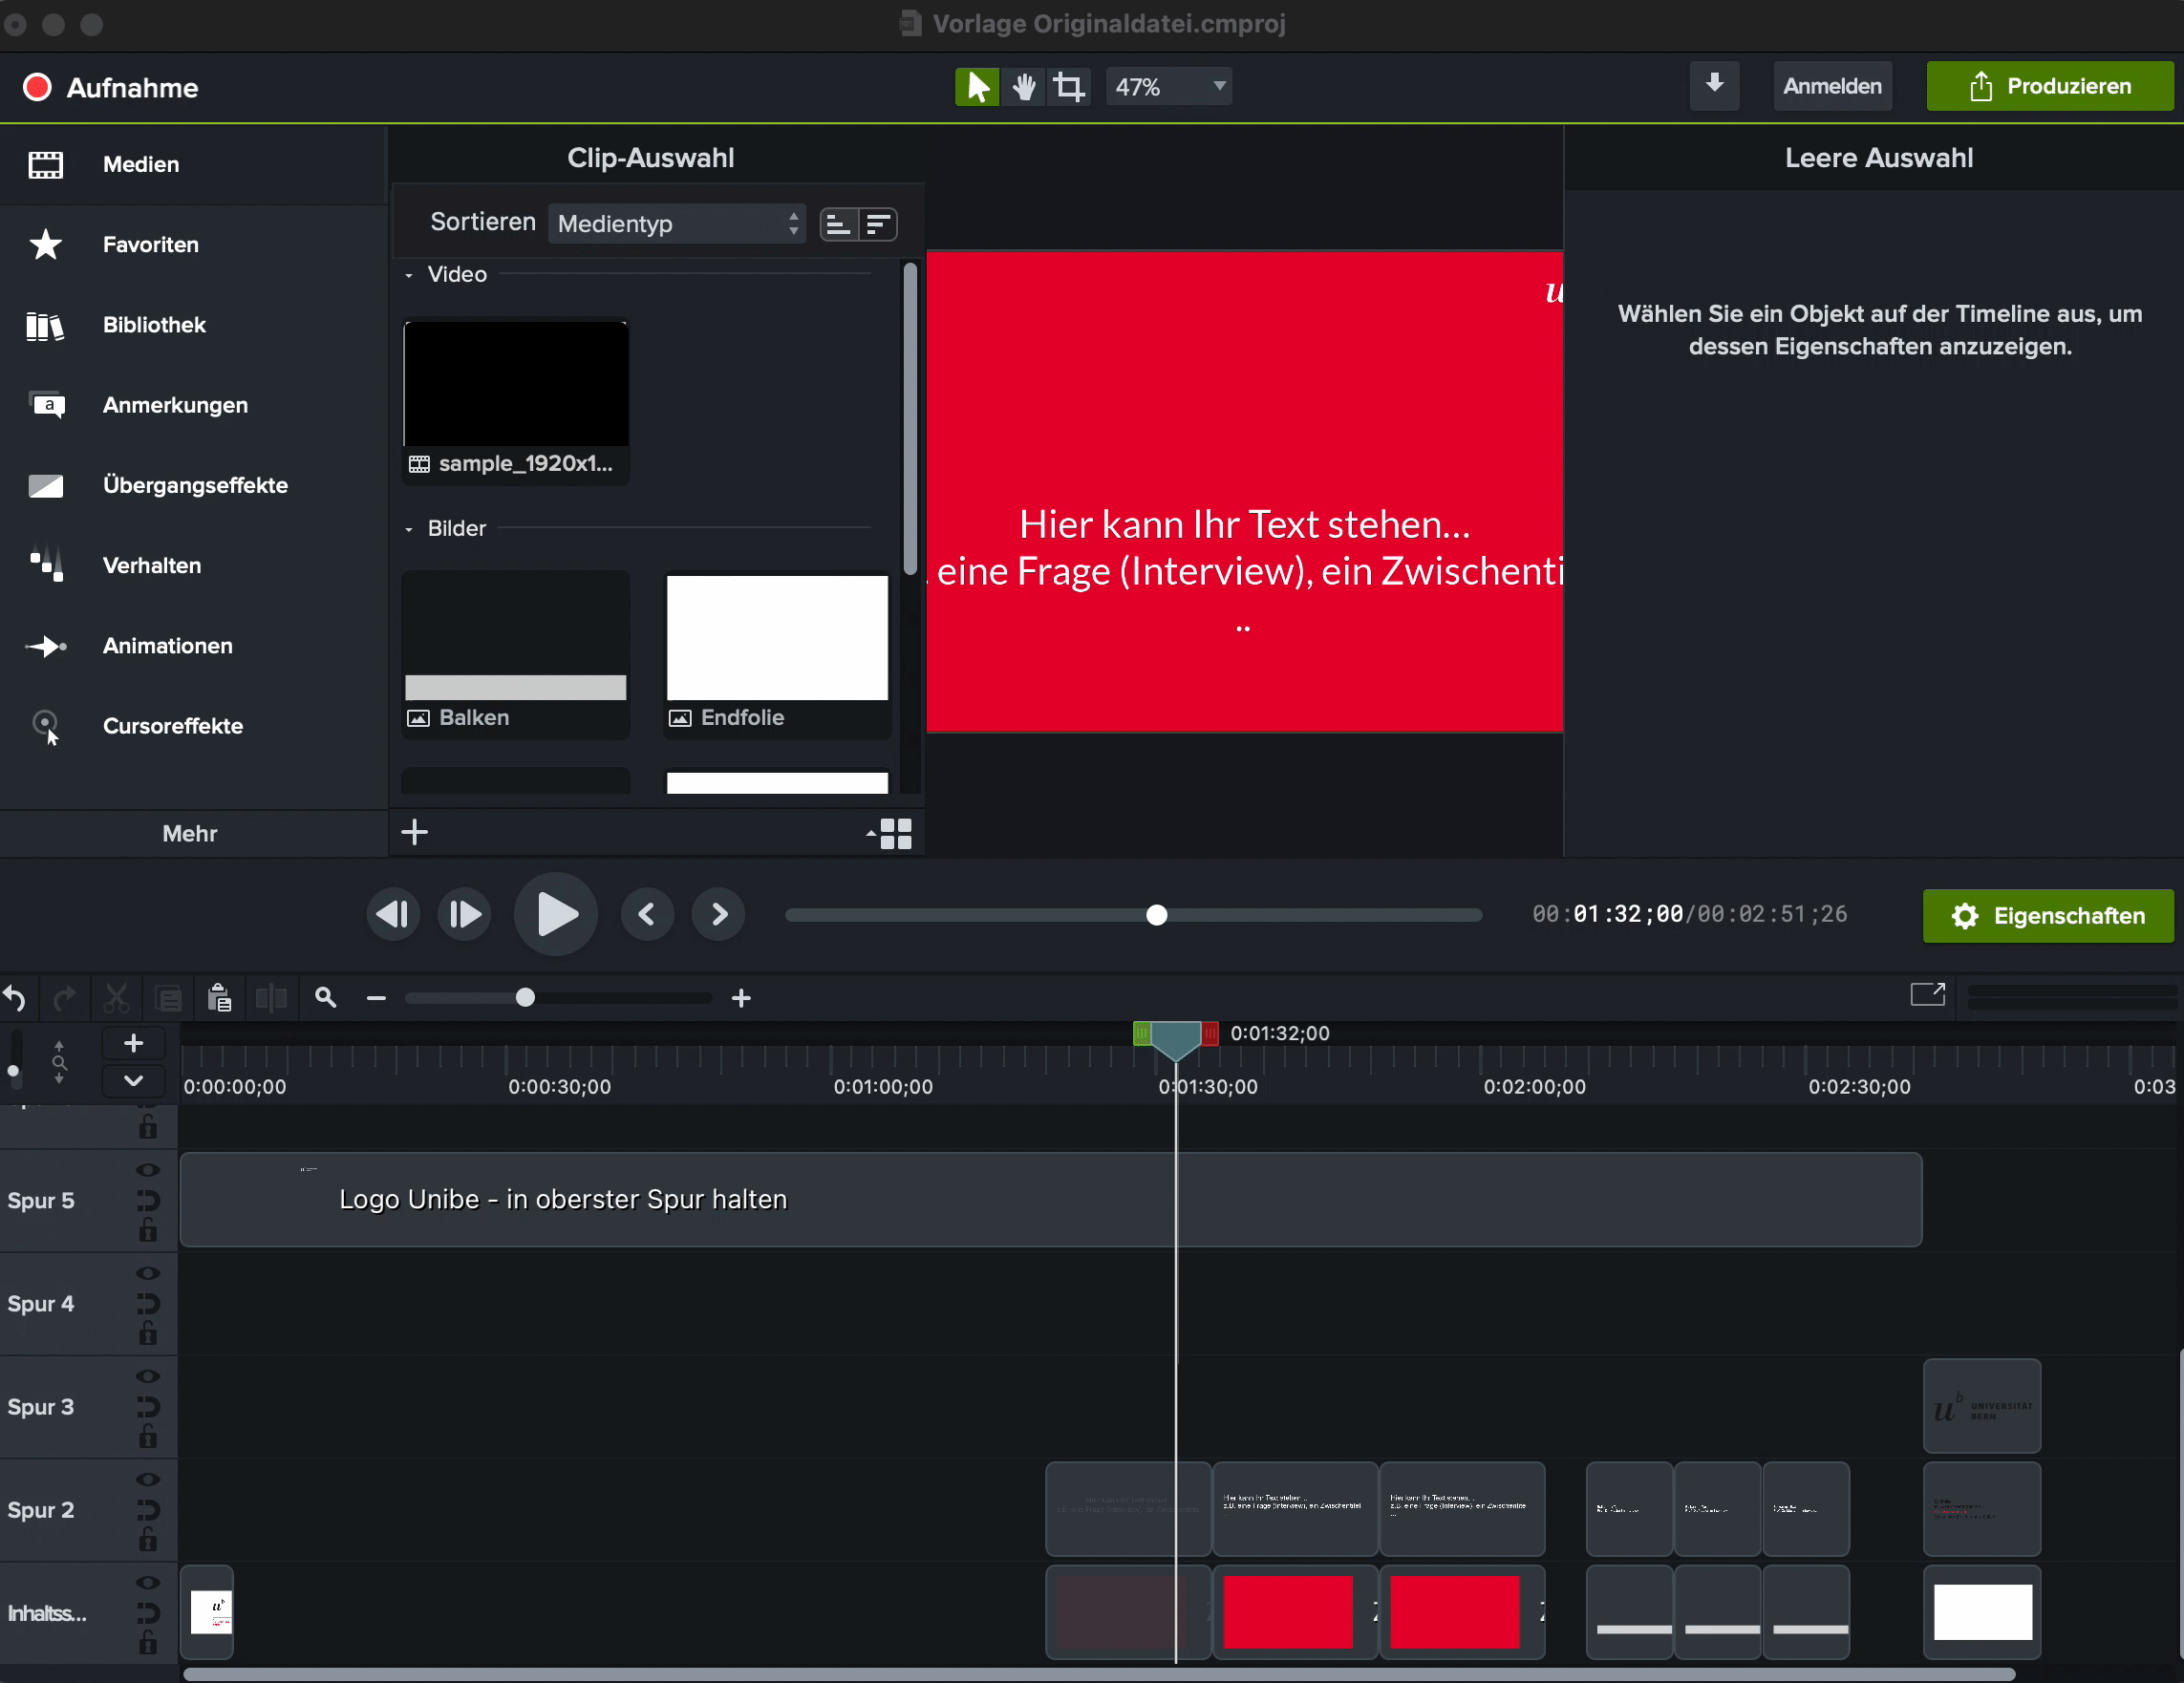Open the Medientyp sort dropdown
This screenshot has width=2184, height=1683.
[x=677, y=224]
